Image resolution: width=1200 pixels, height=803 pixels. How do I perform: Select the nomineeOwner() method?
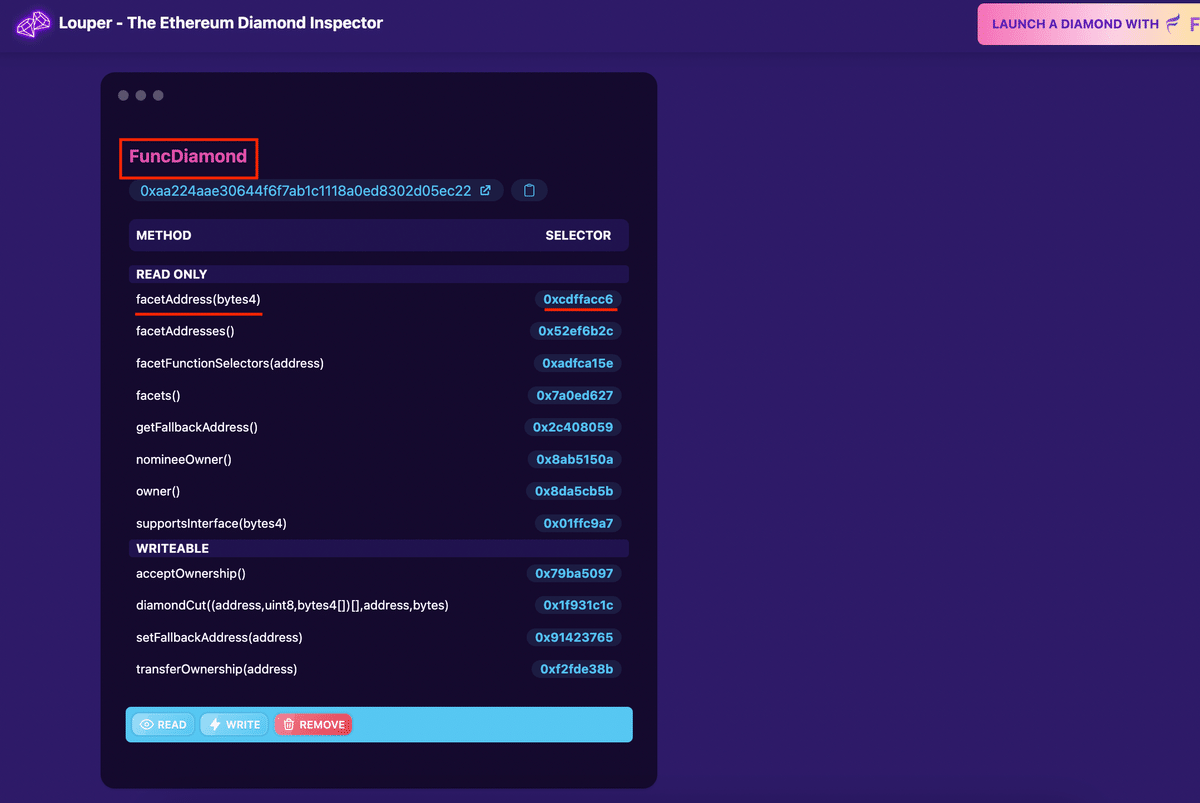(x=184, y=459)
